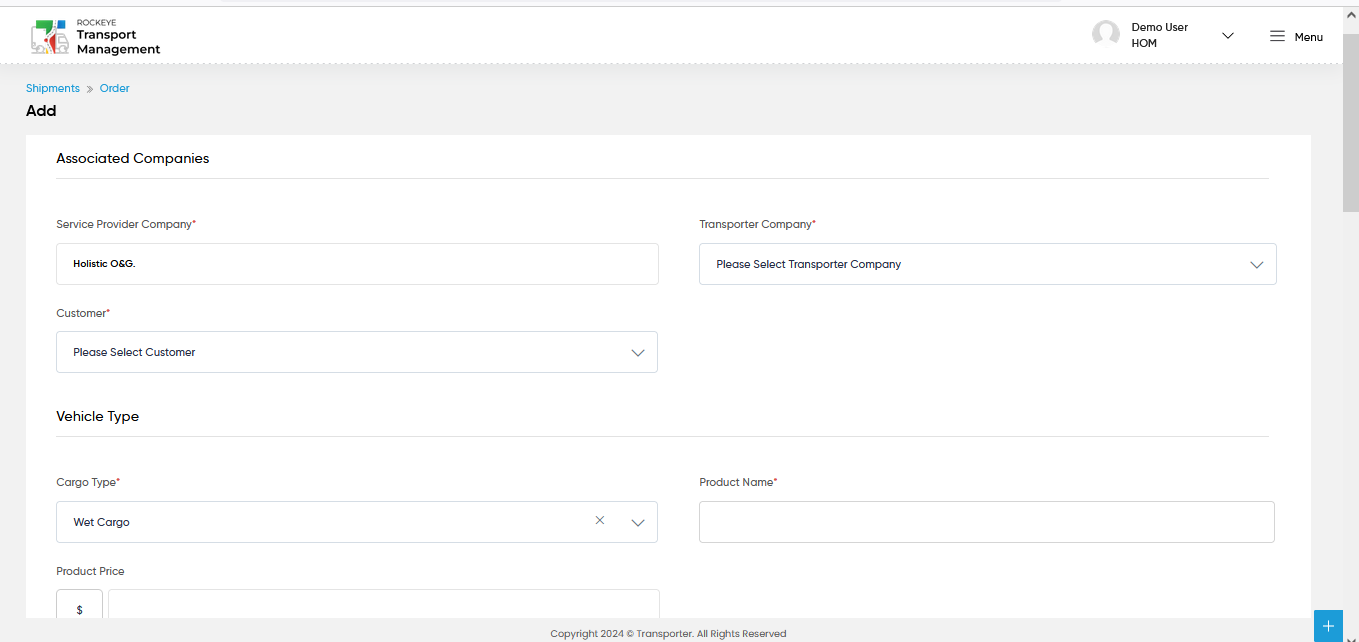
Task: Click the dollar sign currency box
Action: coord(79,609)
